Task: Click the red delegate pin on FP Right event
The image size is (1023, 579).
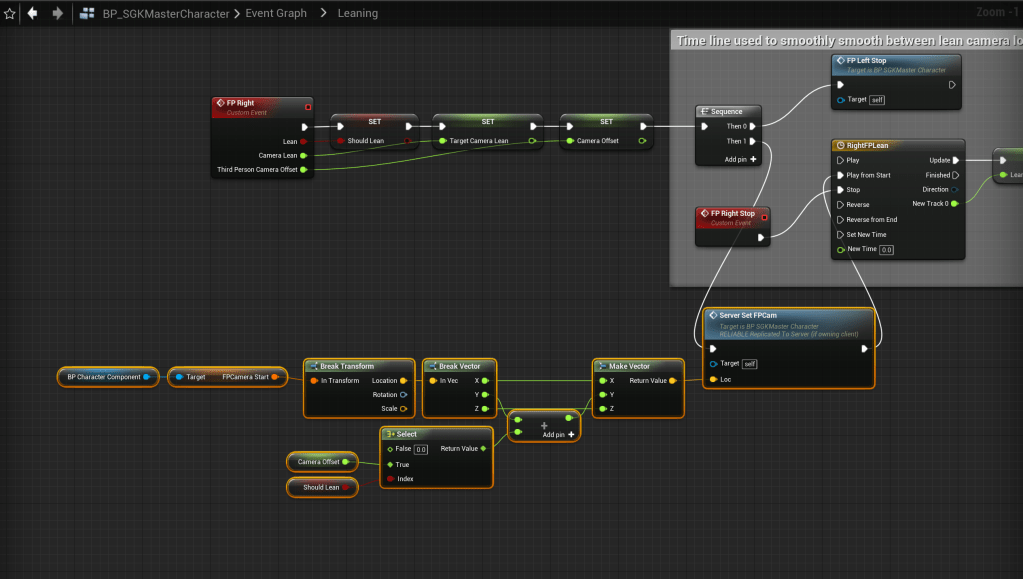Action: (308, 106)
